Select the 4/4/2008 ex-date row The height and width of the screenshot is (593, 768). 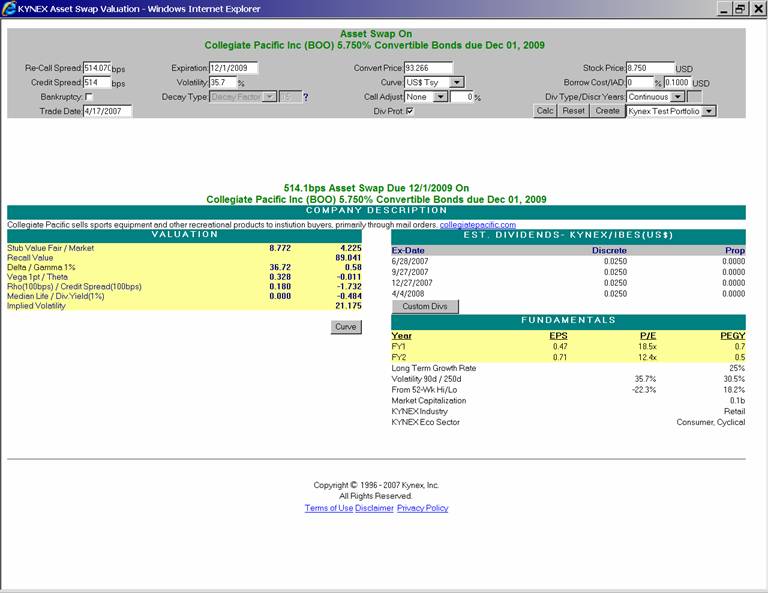[568, 294]
